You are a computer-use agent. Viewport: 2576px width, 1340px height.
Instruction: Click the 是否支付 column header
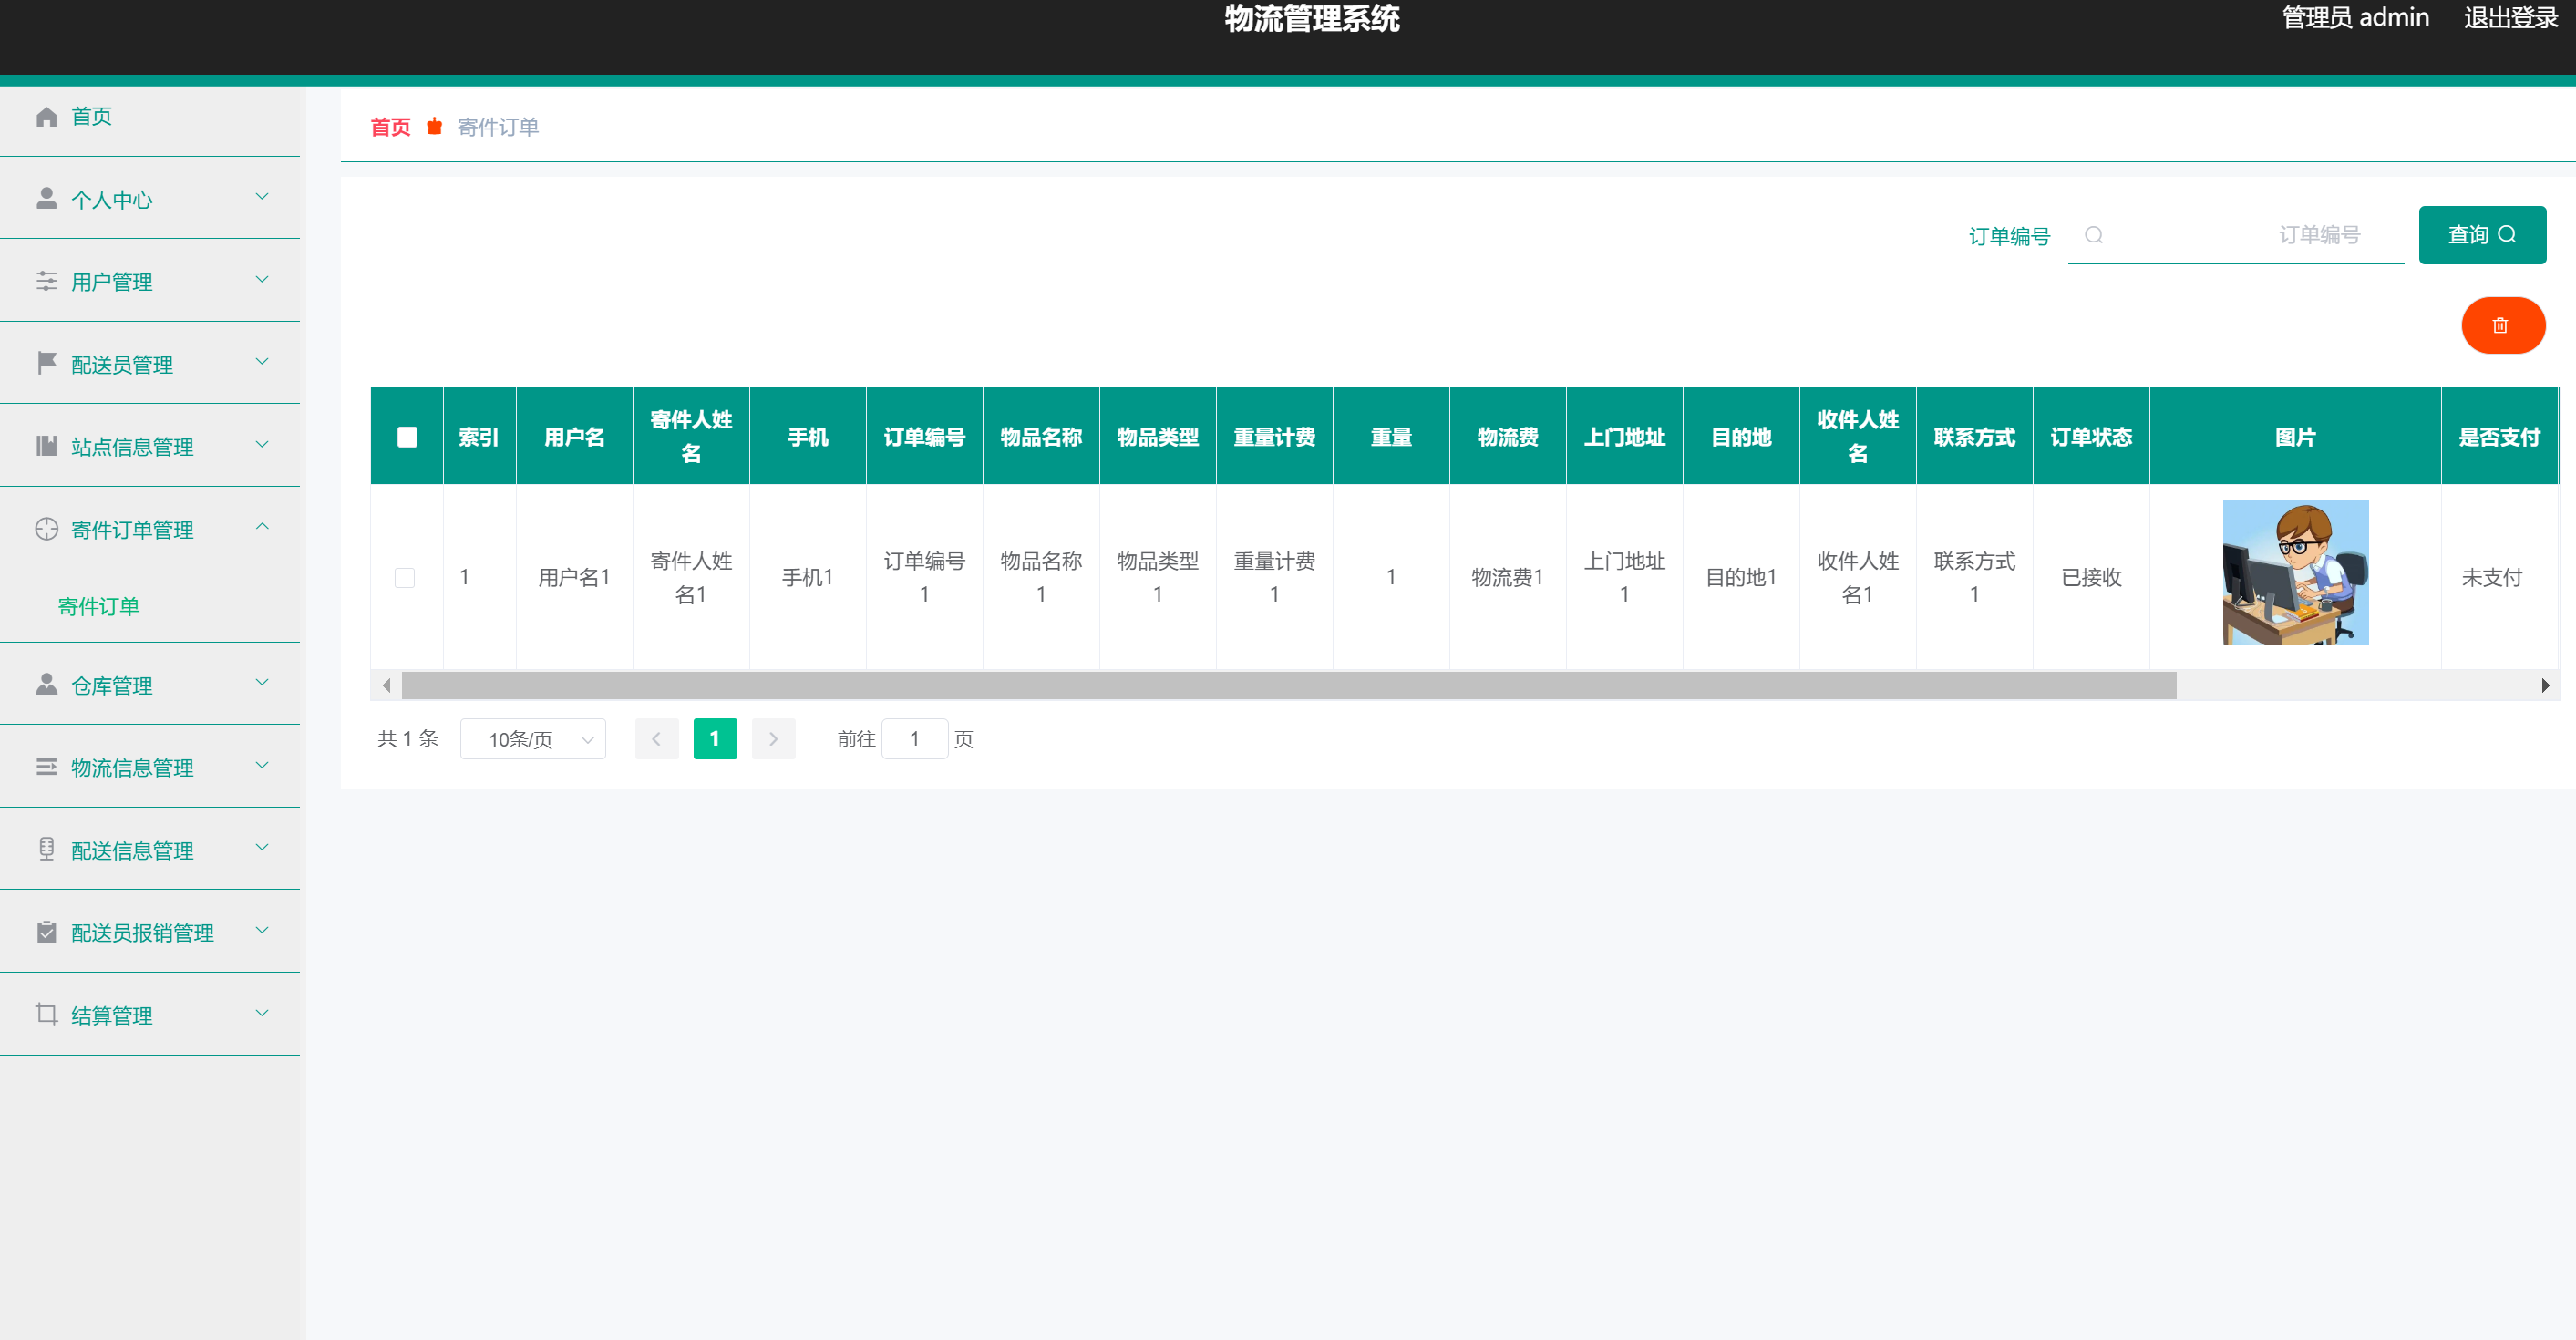point(2499,437)
